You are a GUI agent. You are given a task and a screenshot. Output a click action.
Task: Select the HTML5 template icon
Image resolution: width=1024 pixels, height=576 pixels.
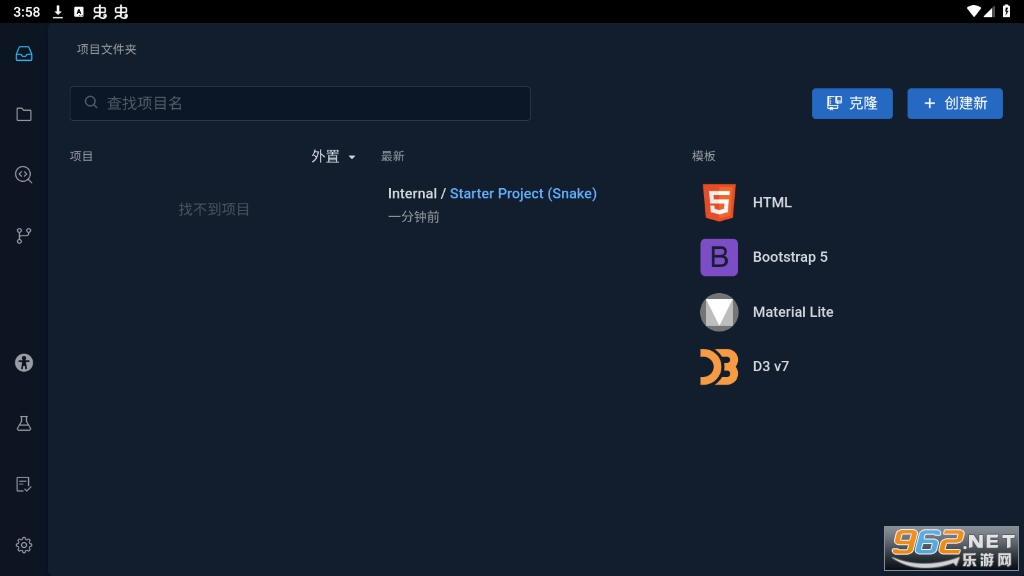pos(718,203)
